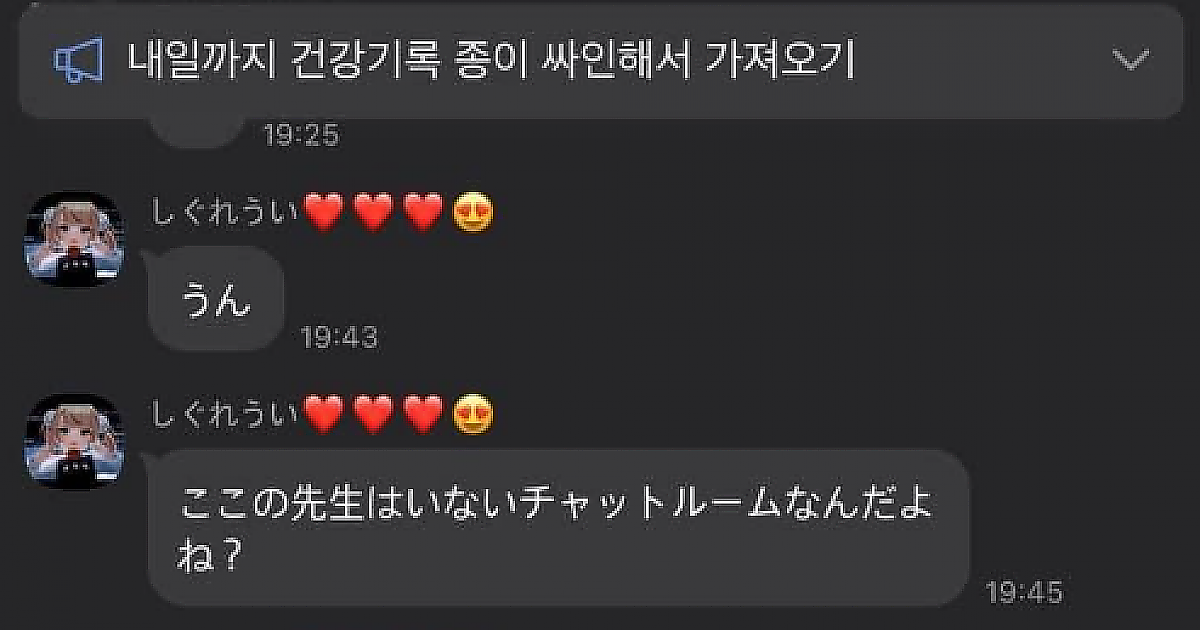Click the first red heart after the upper しくれうい
Image resolution: width=1200 pixels, height=630 pixels.
click(x=323, y=213)
